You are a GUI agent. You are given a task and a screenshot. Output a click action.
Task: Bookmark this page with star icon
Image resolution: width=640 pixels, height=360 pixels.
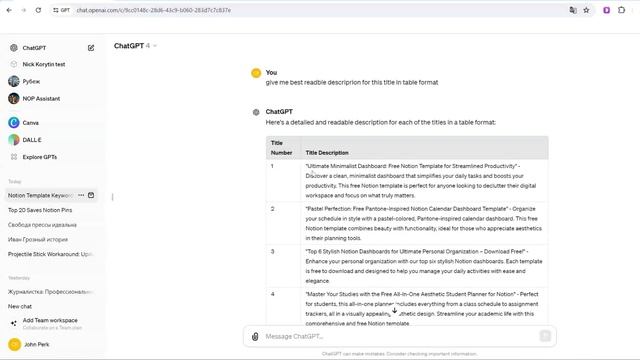pos(587,10)
